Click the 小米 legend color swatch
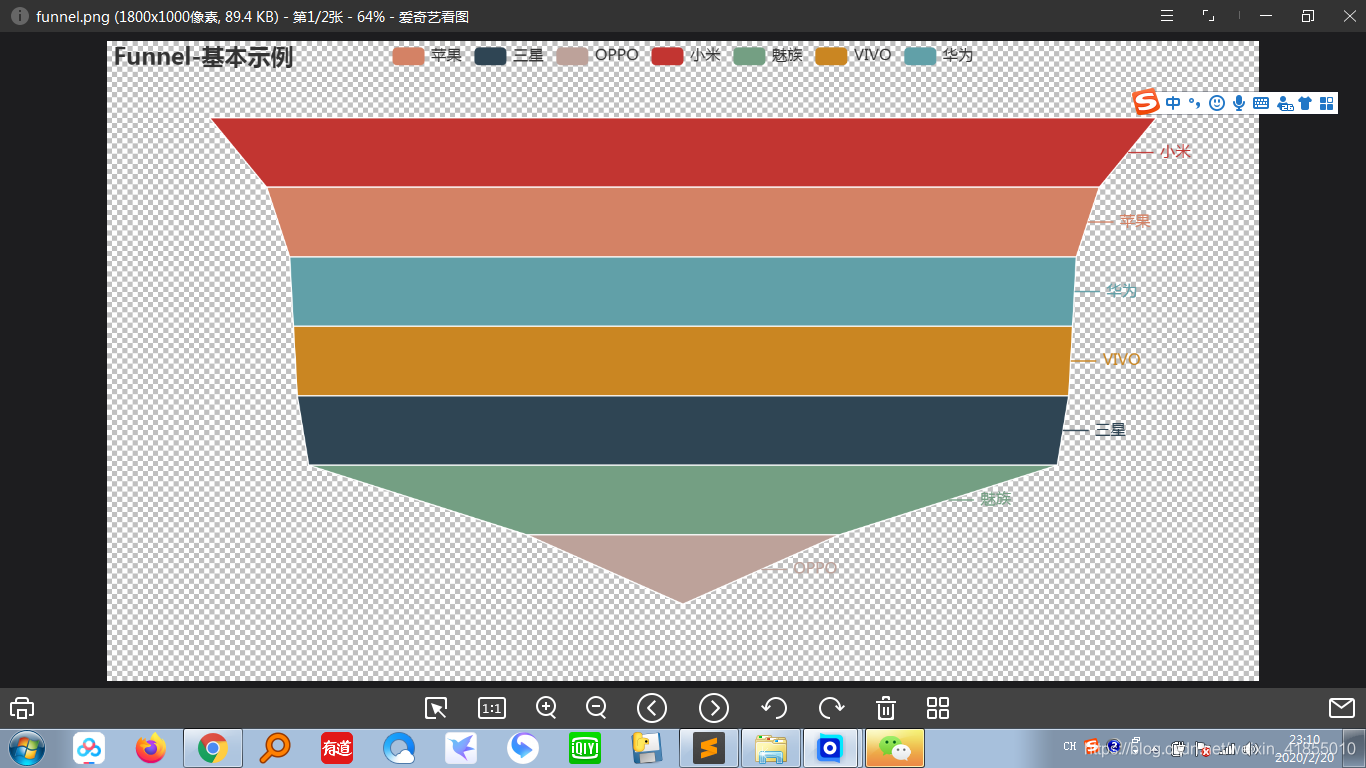Viewport: 1366px width, 768px height. pos(668,55)
